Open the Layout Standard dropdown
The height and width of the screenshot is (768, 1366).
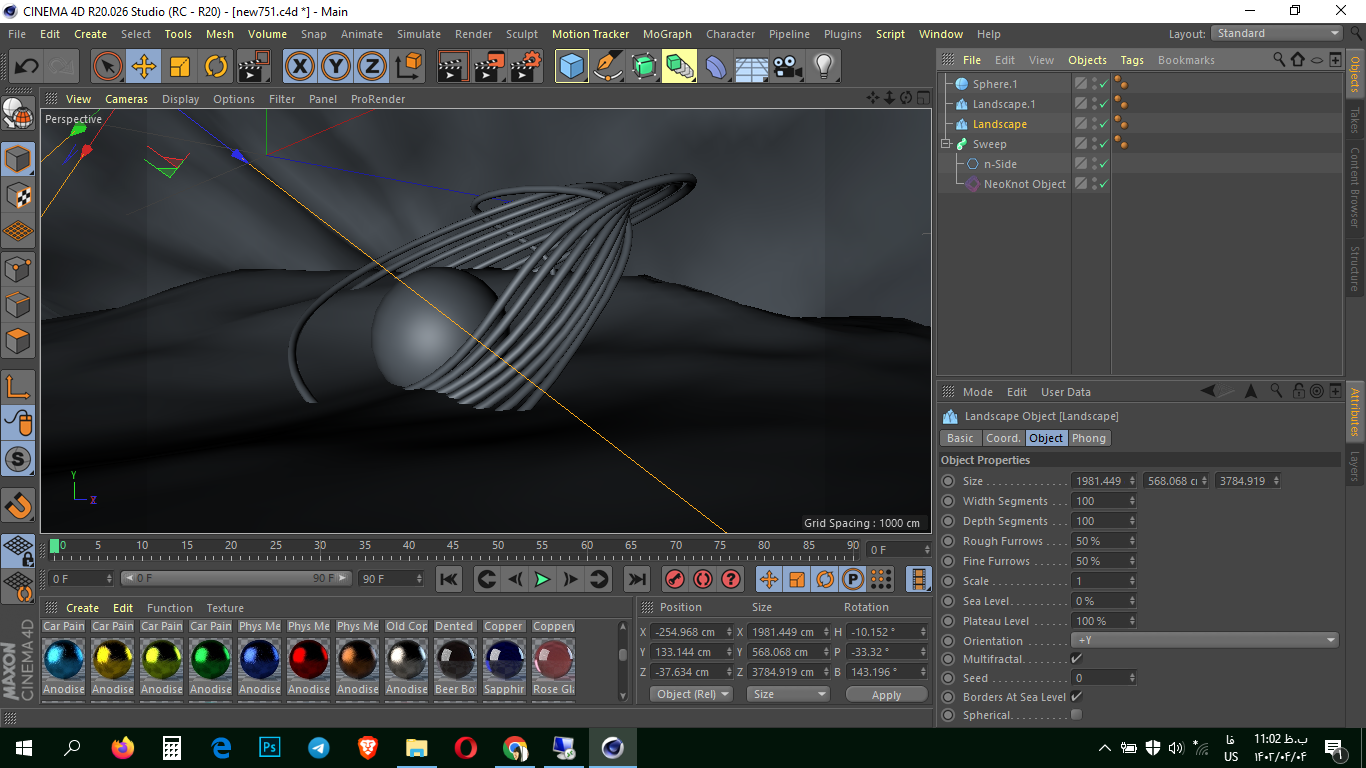pos(1277,33)
